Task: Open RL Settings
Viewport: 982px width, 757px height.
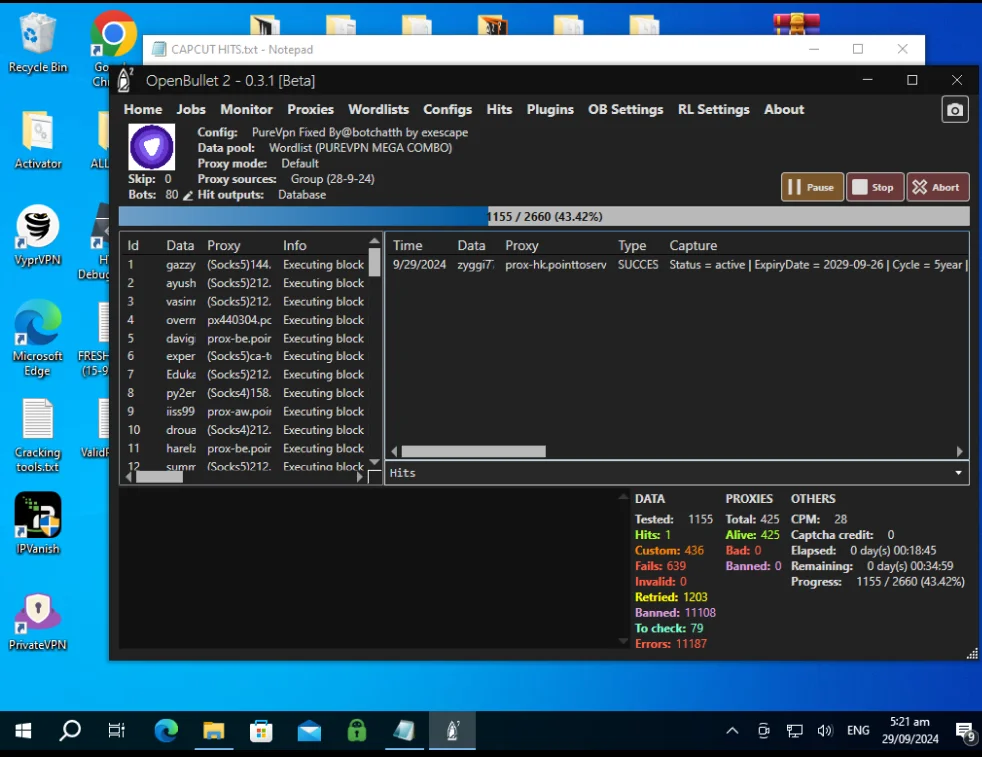Action: tap(713, 110)
